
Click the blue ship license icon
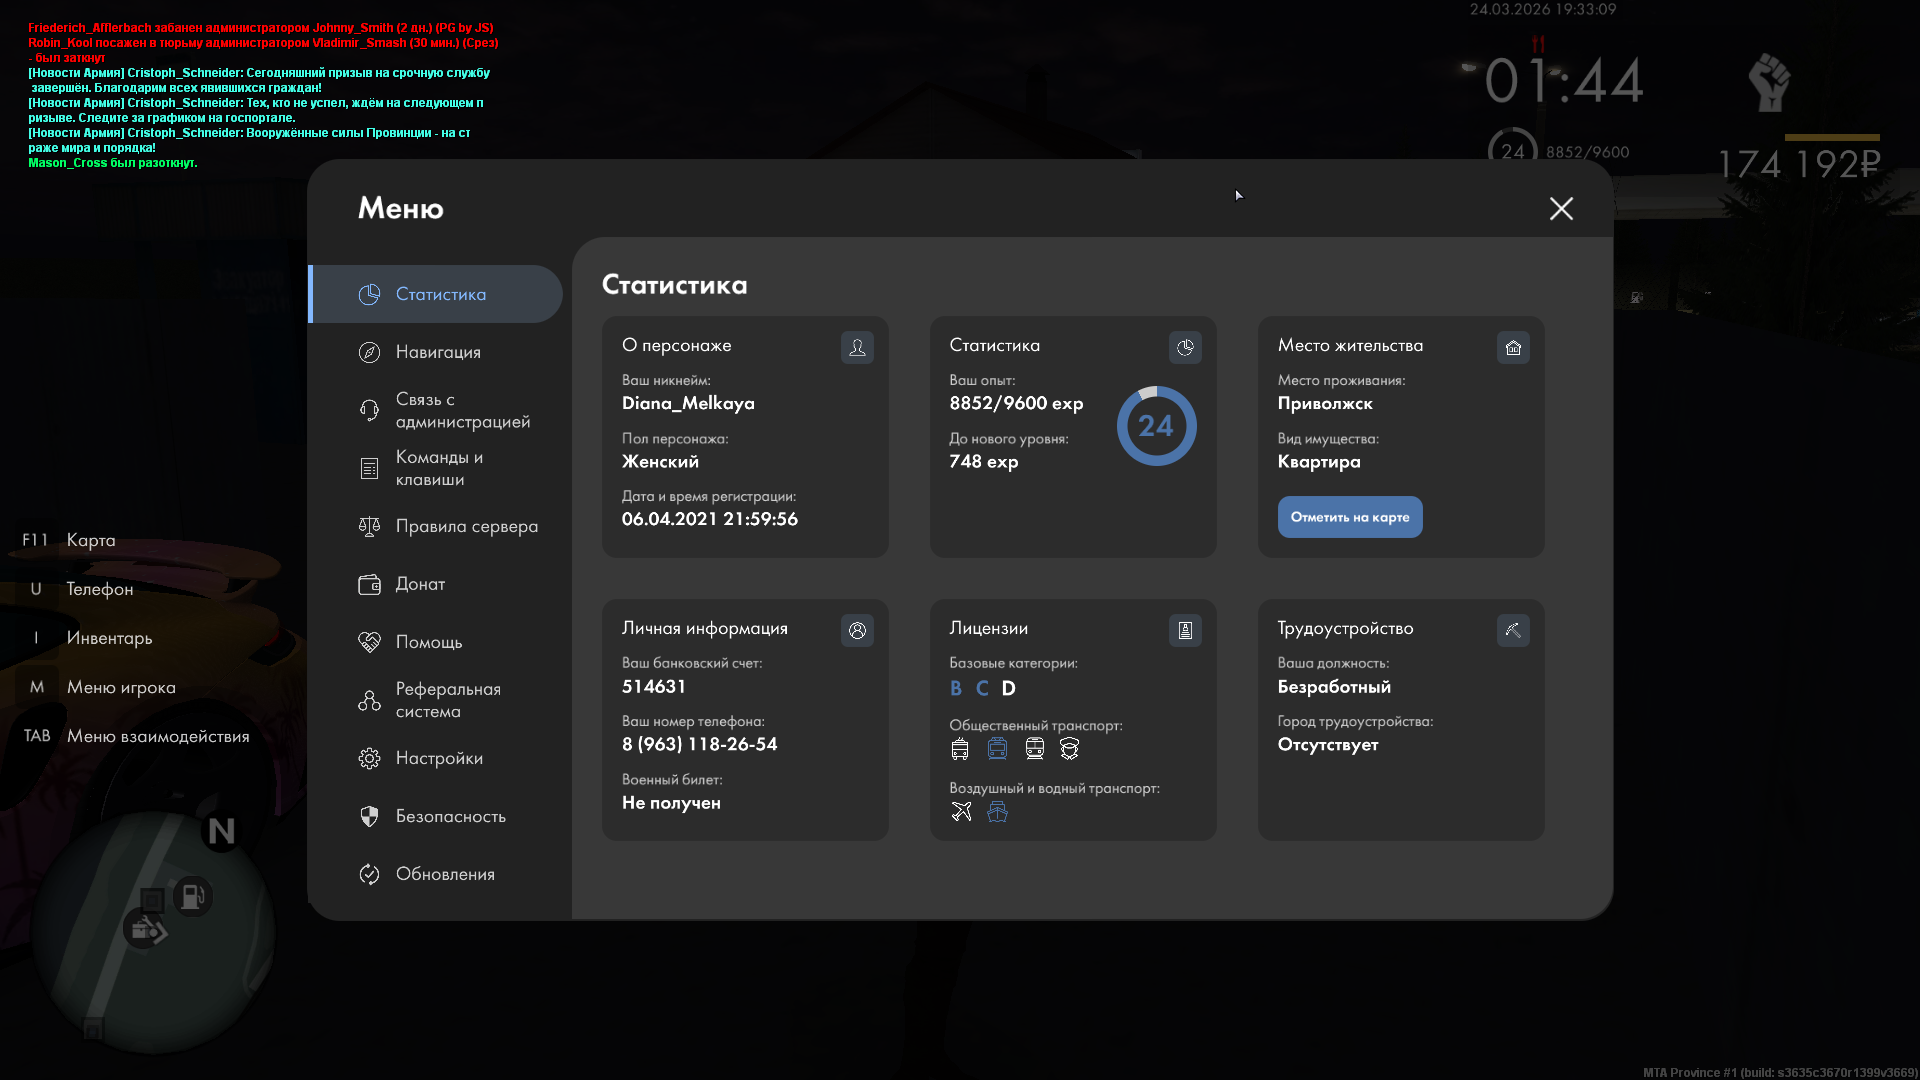[x=997, y=812]
